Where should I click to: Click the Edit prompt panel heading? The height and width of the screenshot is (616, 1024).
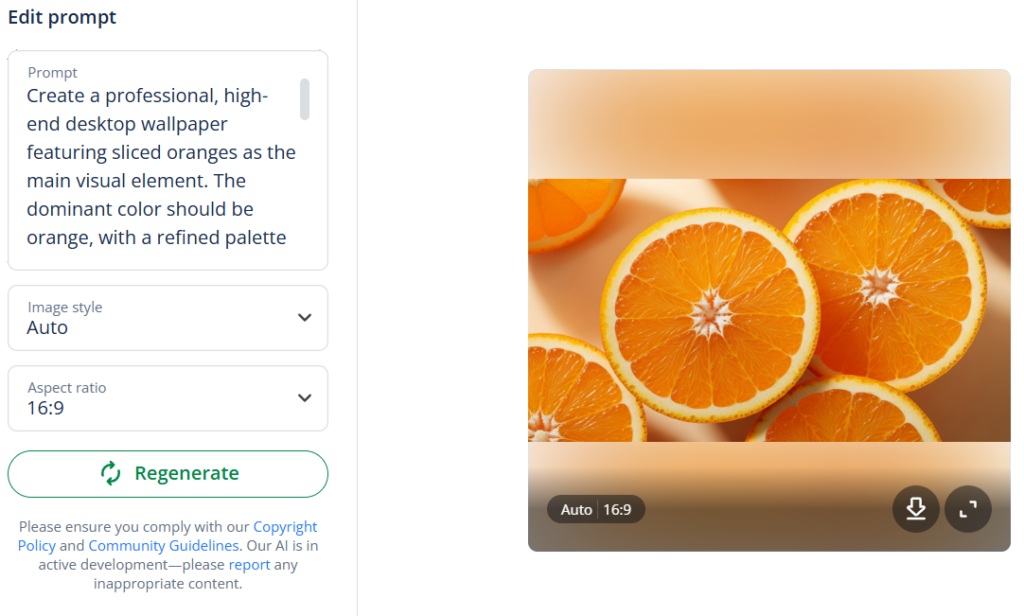[62, 18]
